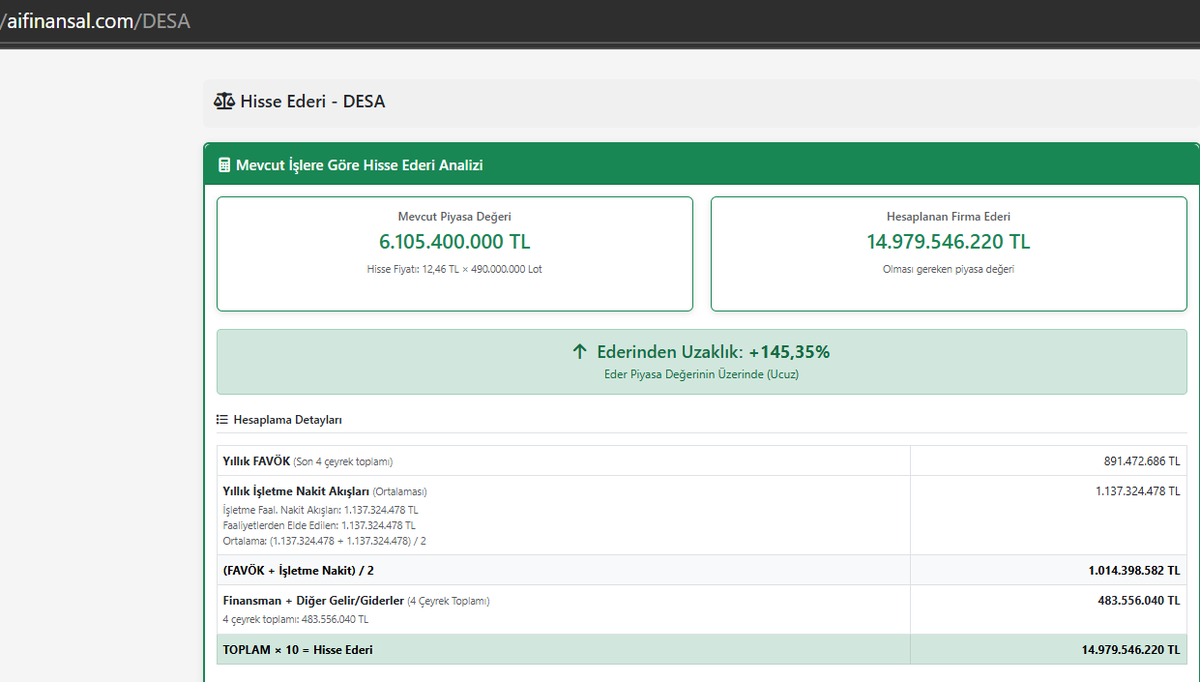Click 'TOPLAM × 10 = Hisse Ederi' label

(298, 650)
